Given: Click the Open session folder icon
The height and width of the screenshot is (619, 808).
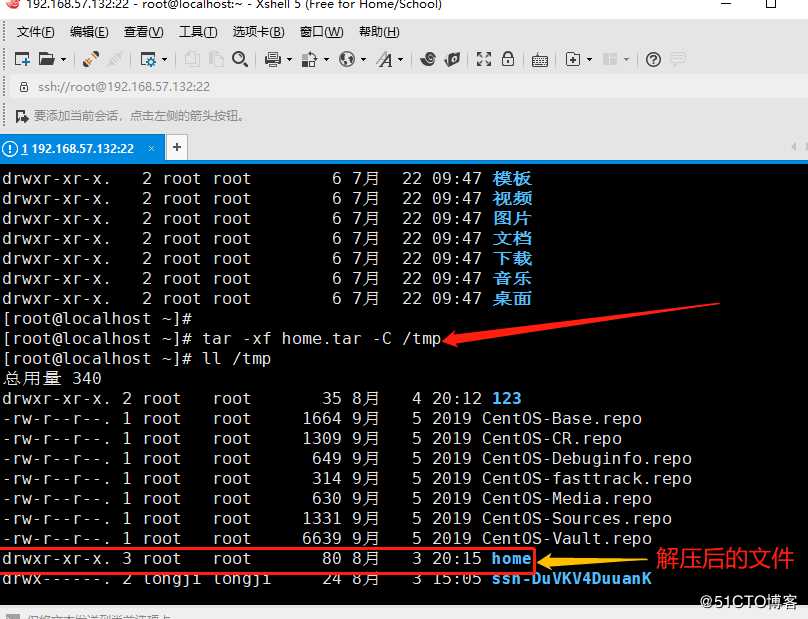Looking at the screenshot, I should (46, 59).
